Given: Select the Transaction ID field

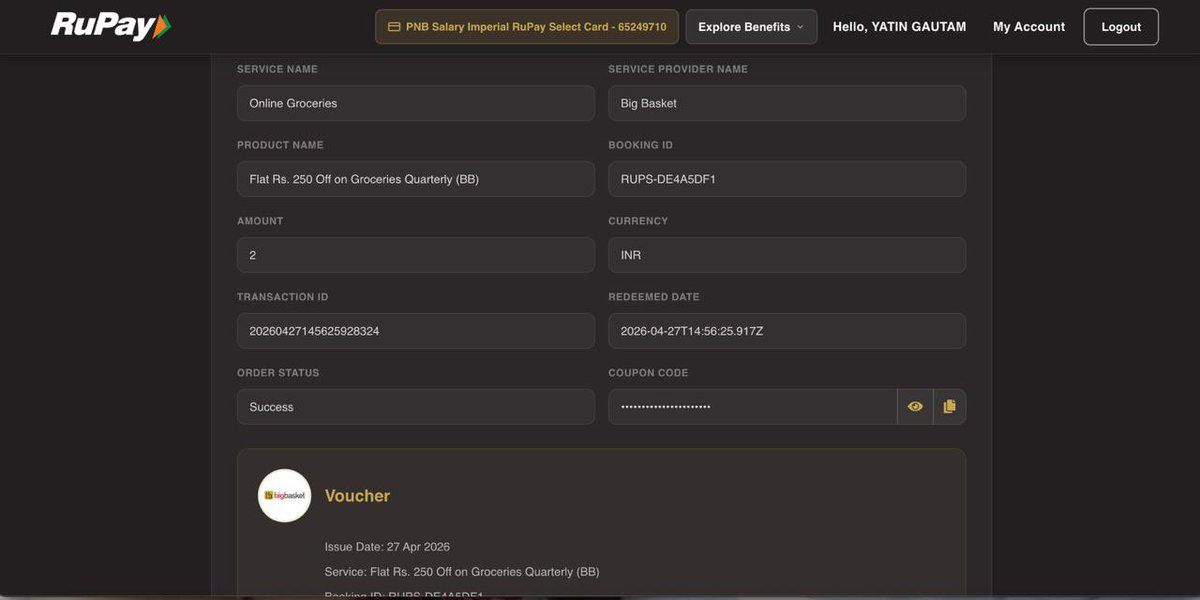Looking at the screenshot, I should tap(416, 331).
